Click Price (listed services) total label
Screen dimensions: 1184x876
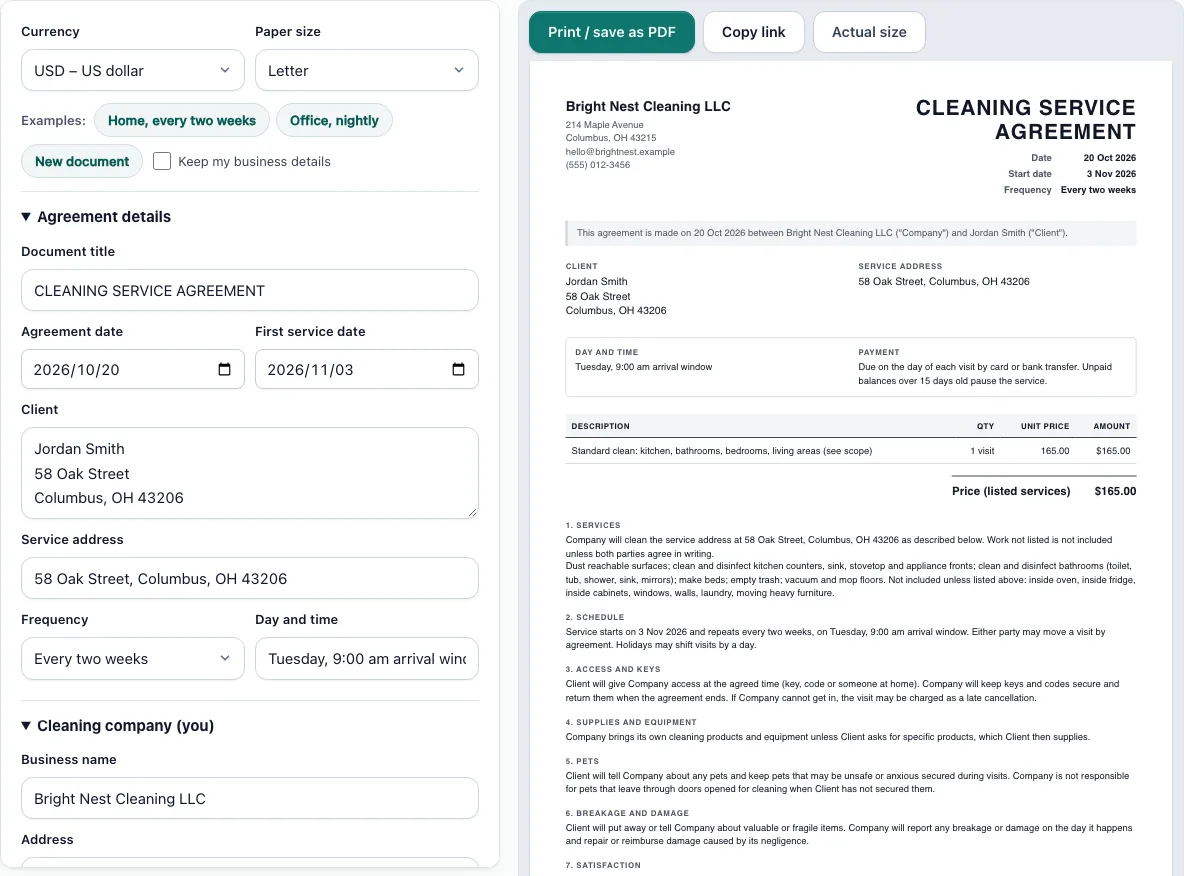coord(1011,491)
